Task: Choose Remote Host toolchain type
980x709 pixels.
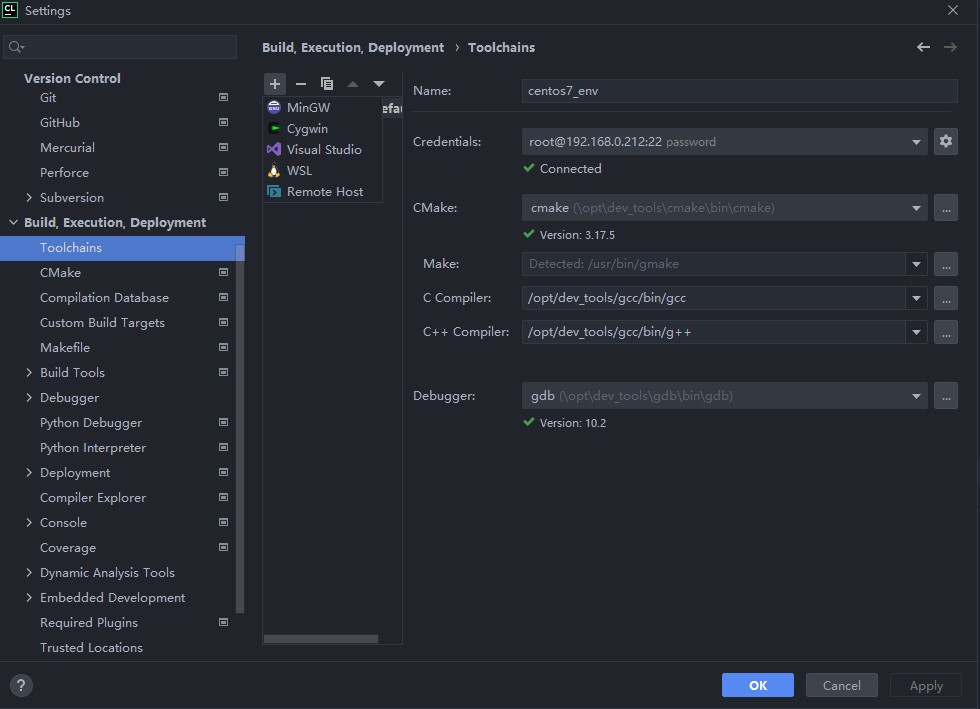Action: click(322, 192)
